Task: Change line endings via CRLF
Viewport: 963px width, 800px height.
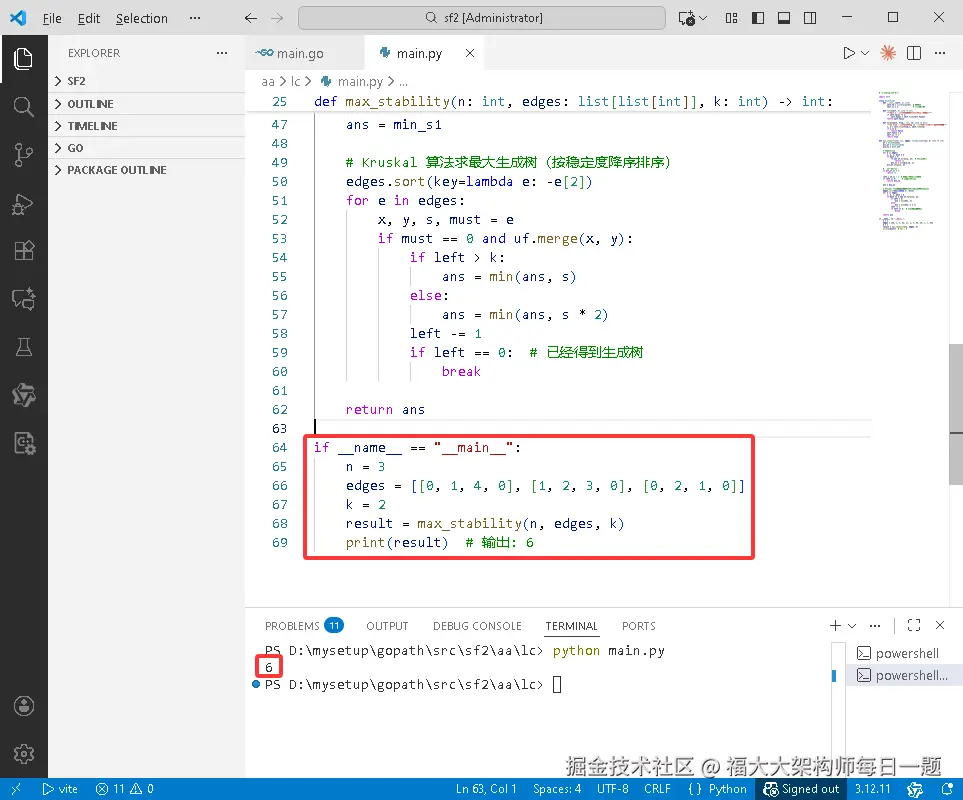Action: pyautogui.click(x=657, y=789)
